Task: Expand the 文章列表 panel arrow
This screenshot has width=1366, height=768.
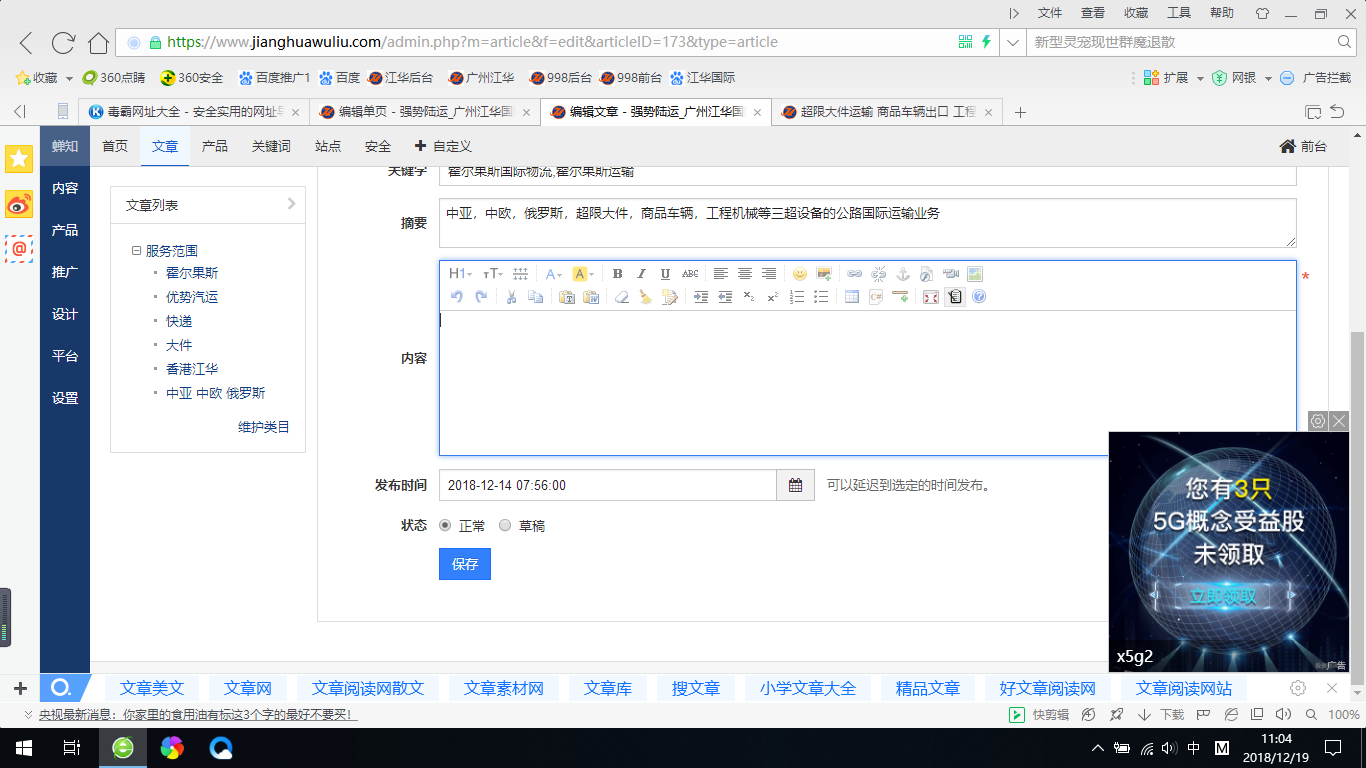Action: point(291,204)
